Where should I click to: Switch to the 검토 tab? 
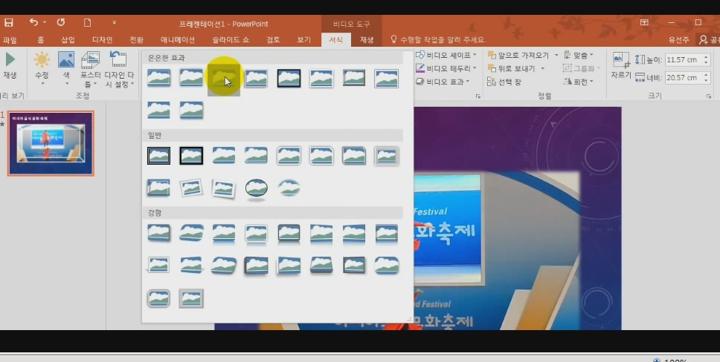(273, 40)
